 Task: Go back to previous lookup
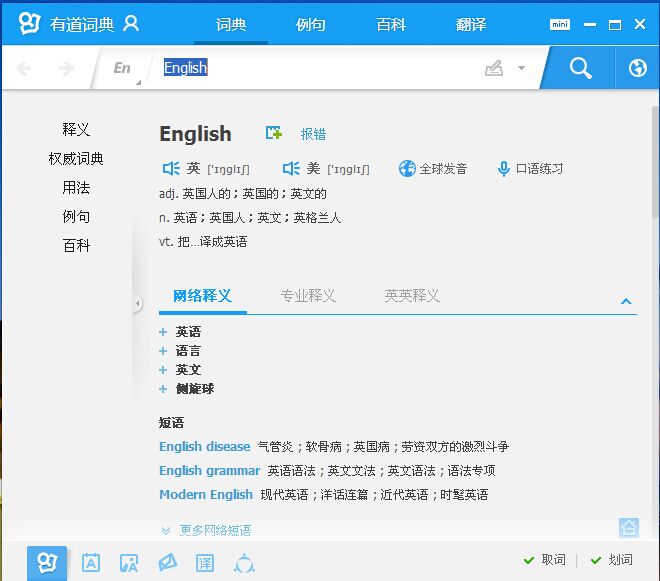coord(24,68)
